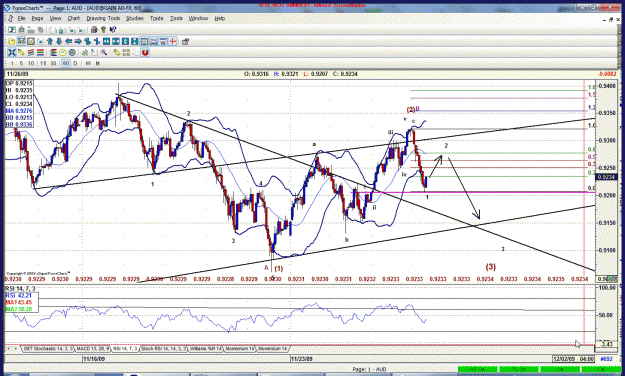
Task: Toggle the chart grid icon
Action: pos(144,41)
